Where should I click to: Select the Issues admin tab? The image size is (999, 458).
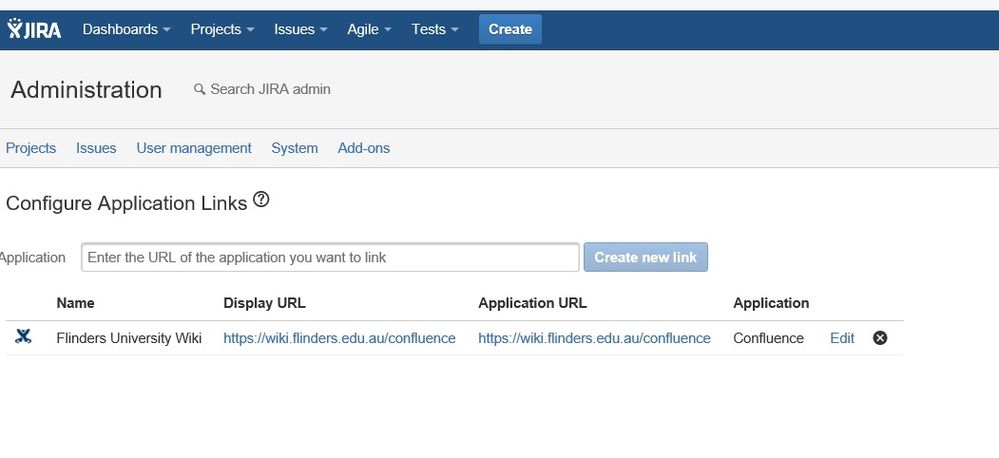tap(96, 148)
